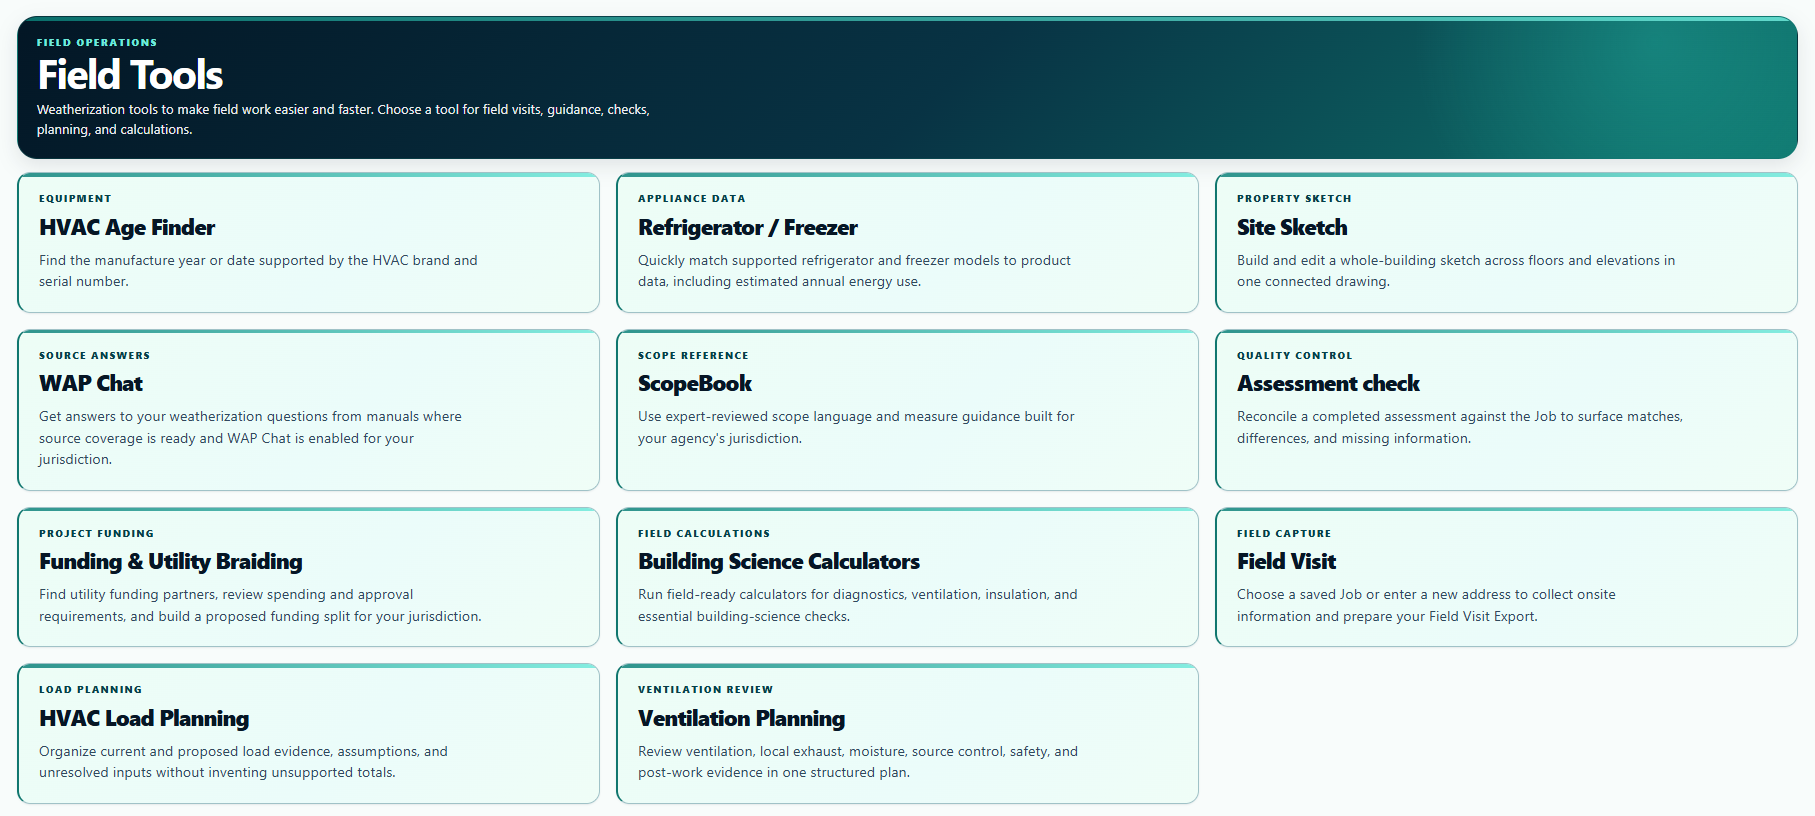Click the 'LOAD PLANNING' category label
1815x816 pixels.
click(90, 690)
